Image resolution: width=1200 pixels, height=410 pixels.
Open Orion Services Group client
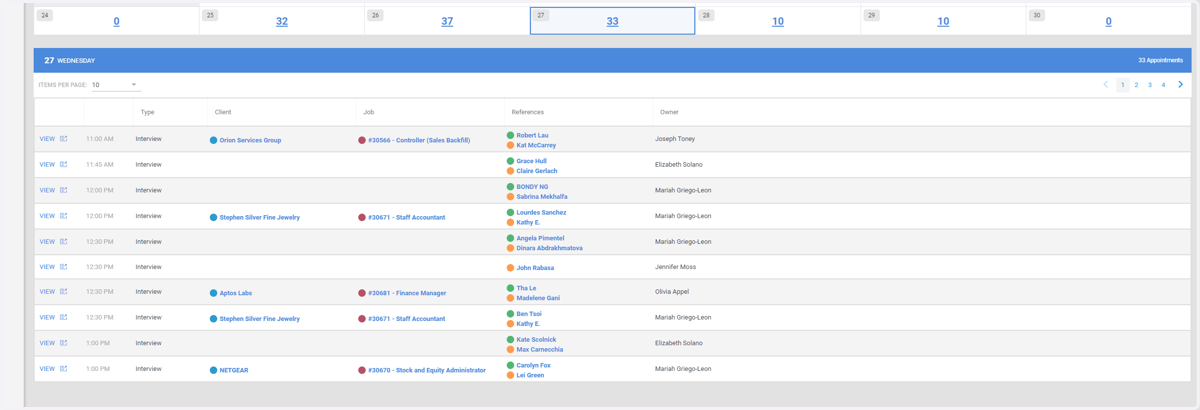click(250, 140)
